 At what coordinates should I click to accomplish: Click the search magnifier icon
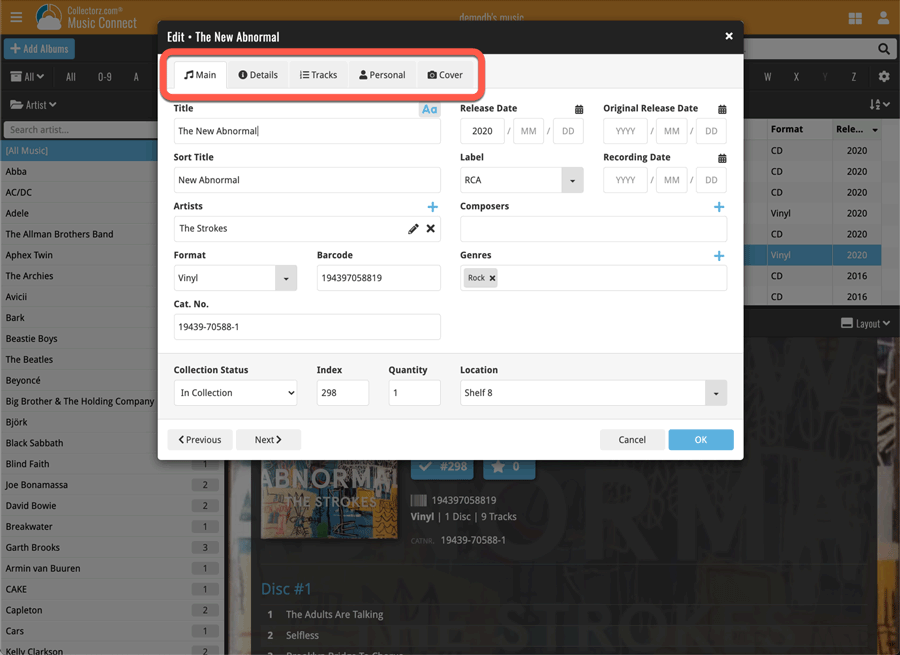tap(883, 49)
